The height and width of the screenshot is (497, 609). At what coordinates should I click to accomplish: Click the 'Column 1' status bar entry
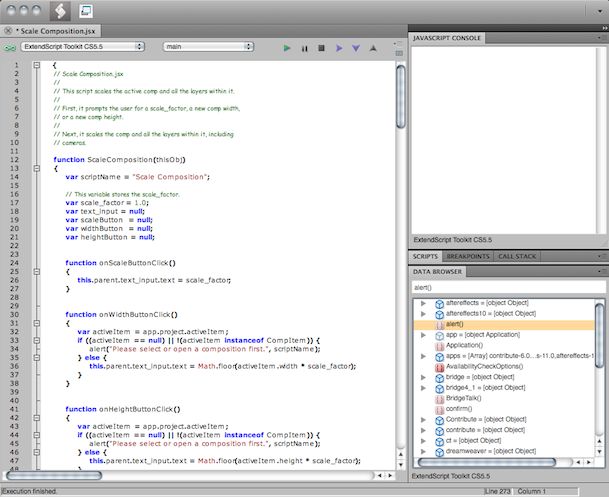(531, 492)
